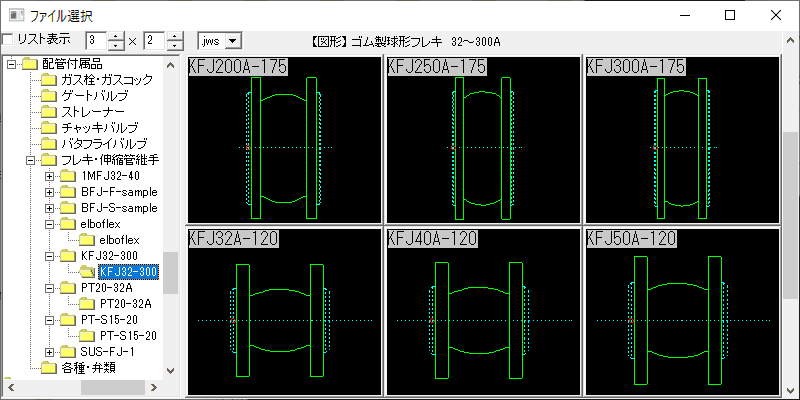Screen dimensions: 800x400
Task: Expand the SUS-FJ-1 tree node
Action: click(x=50, y=352)
